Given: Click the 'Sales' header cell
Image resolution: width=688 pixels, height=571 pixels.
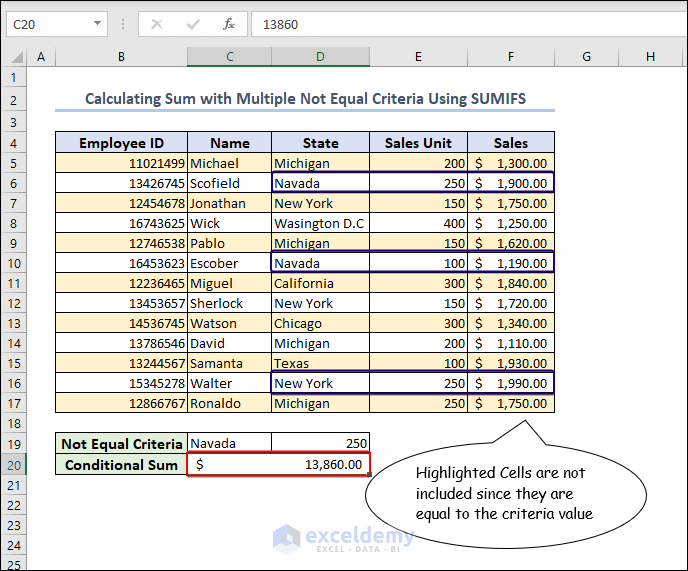Looking at the screenshot, I should 511,143.
